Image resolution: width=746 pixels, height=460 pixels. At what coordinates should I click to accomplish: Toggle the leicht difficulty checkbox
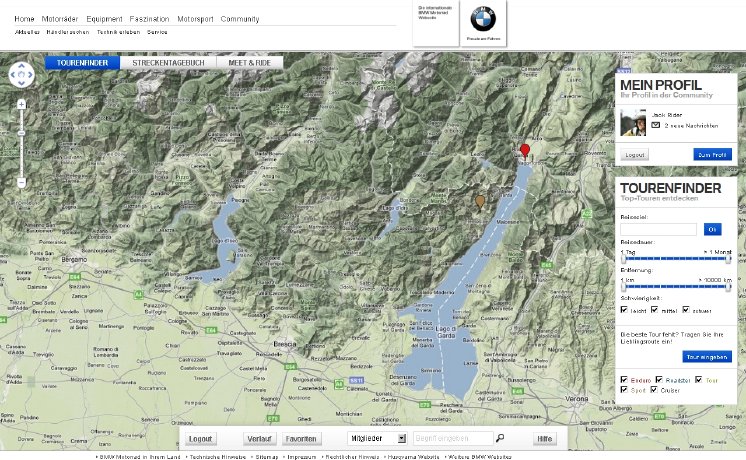point(624,310)
